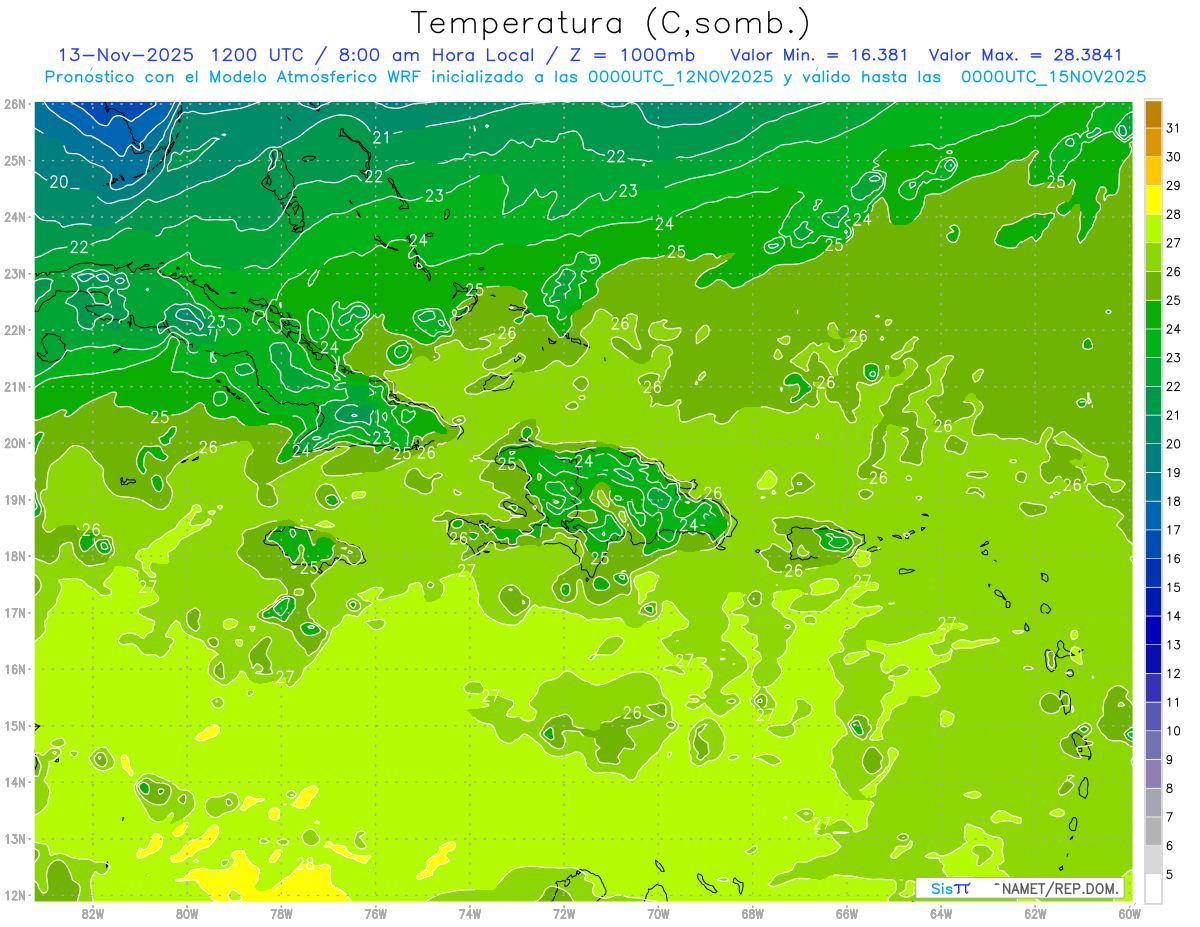Click the 28 contour label on the map
Screen dimensions: 1200x927
(x=305, y=863)
